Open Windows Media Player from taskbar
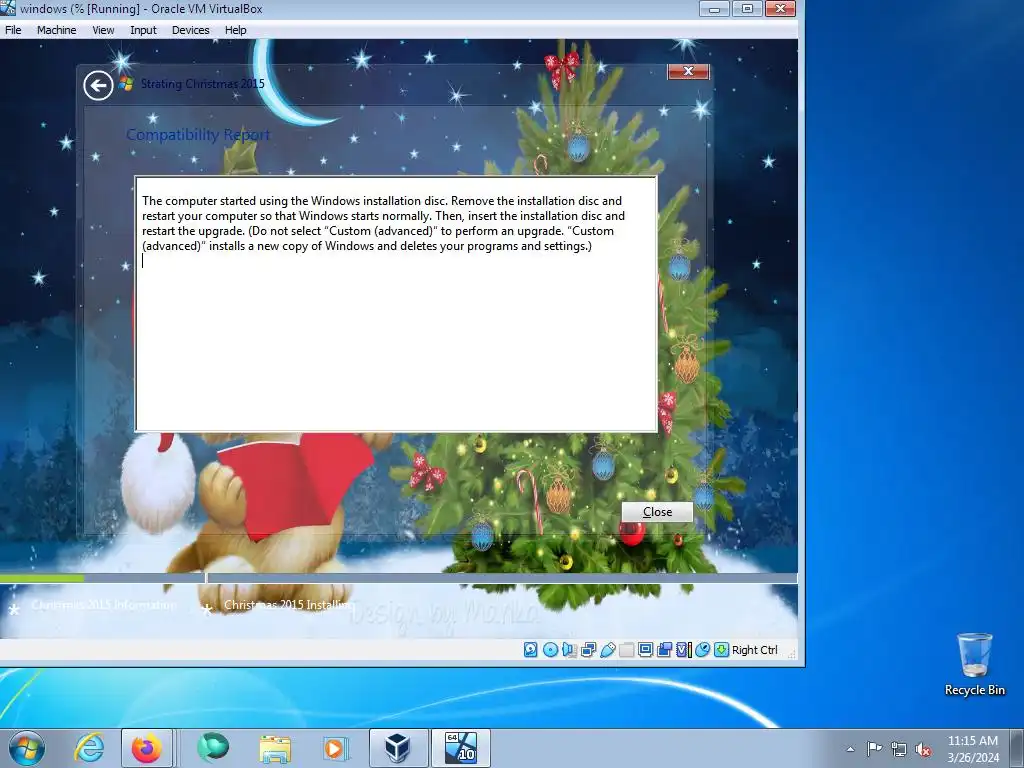The height and width of the screenshot is (768, 1024). click(x=336, y=748)
